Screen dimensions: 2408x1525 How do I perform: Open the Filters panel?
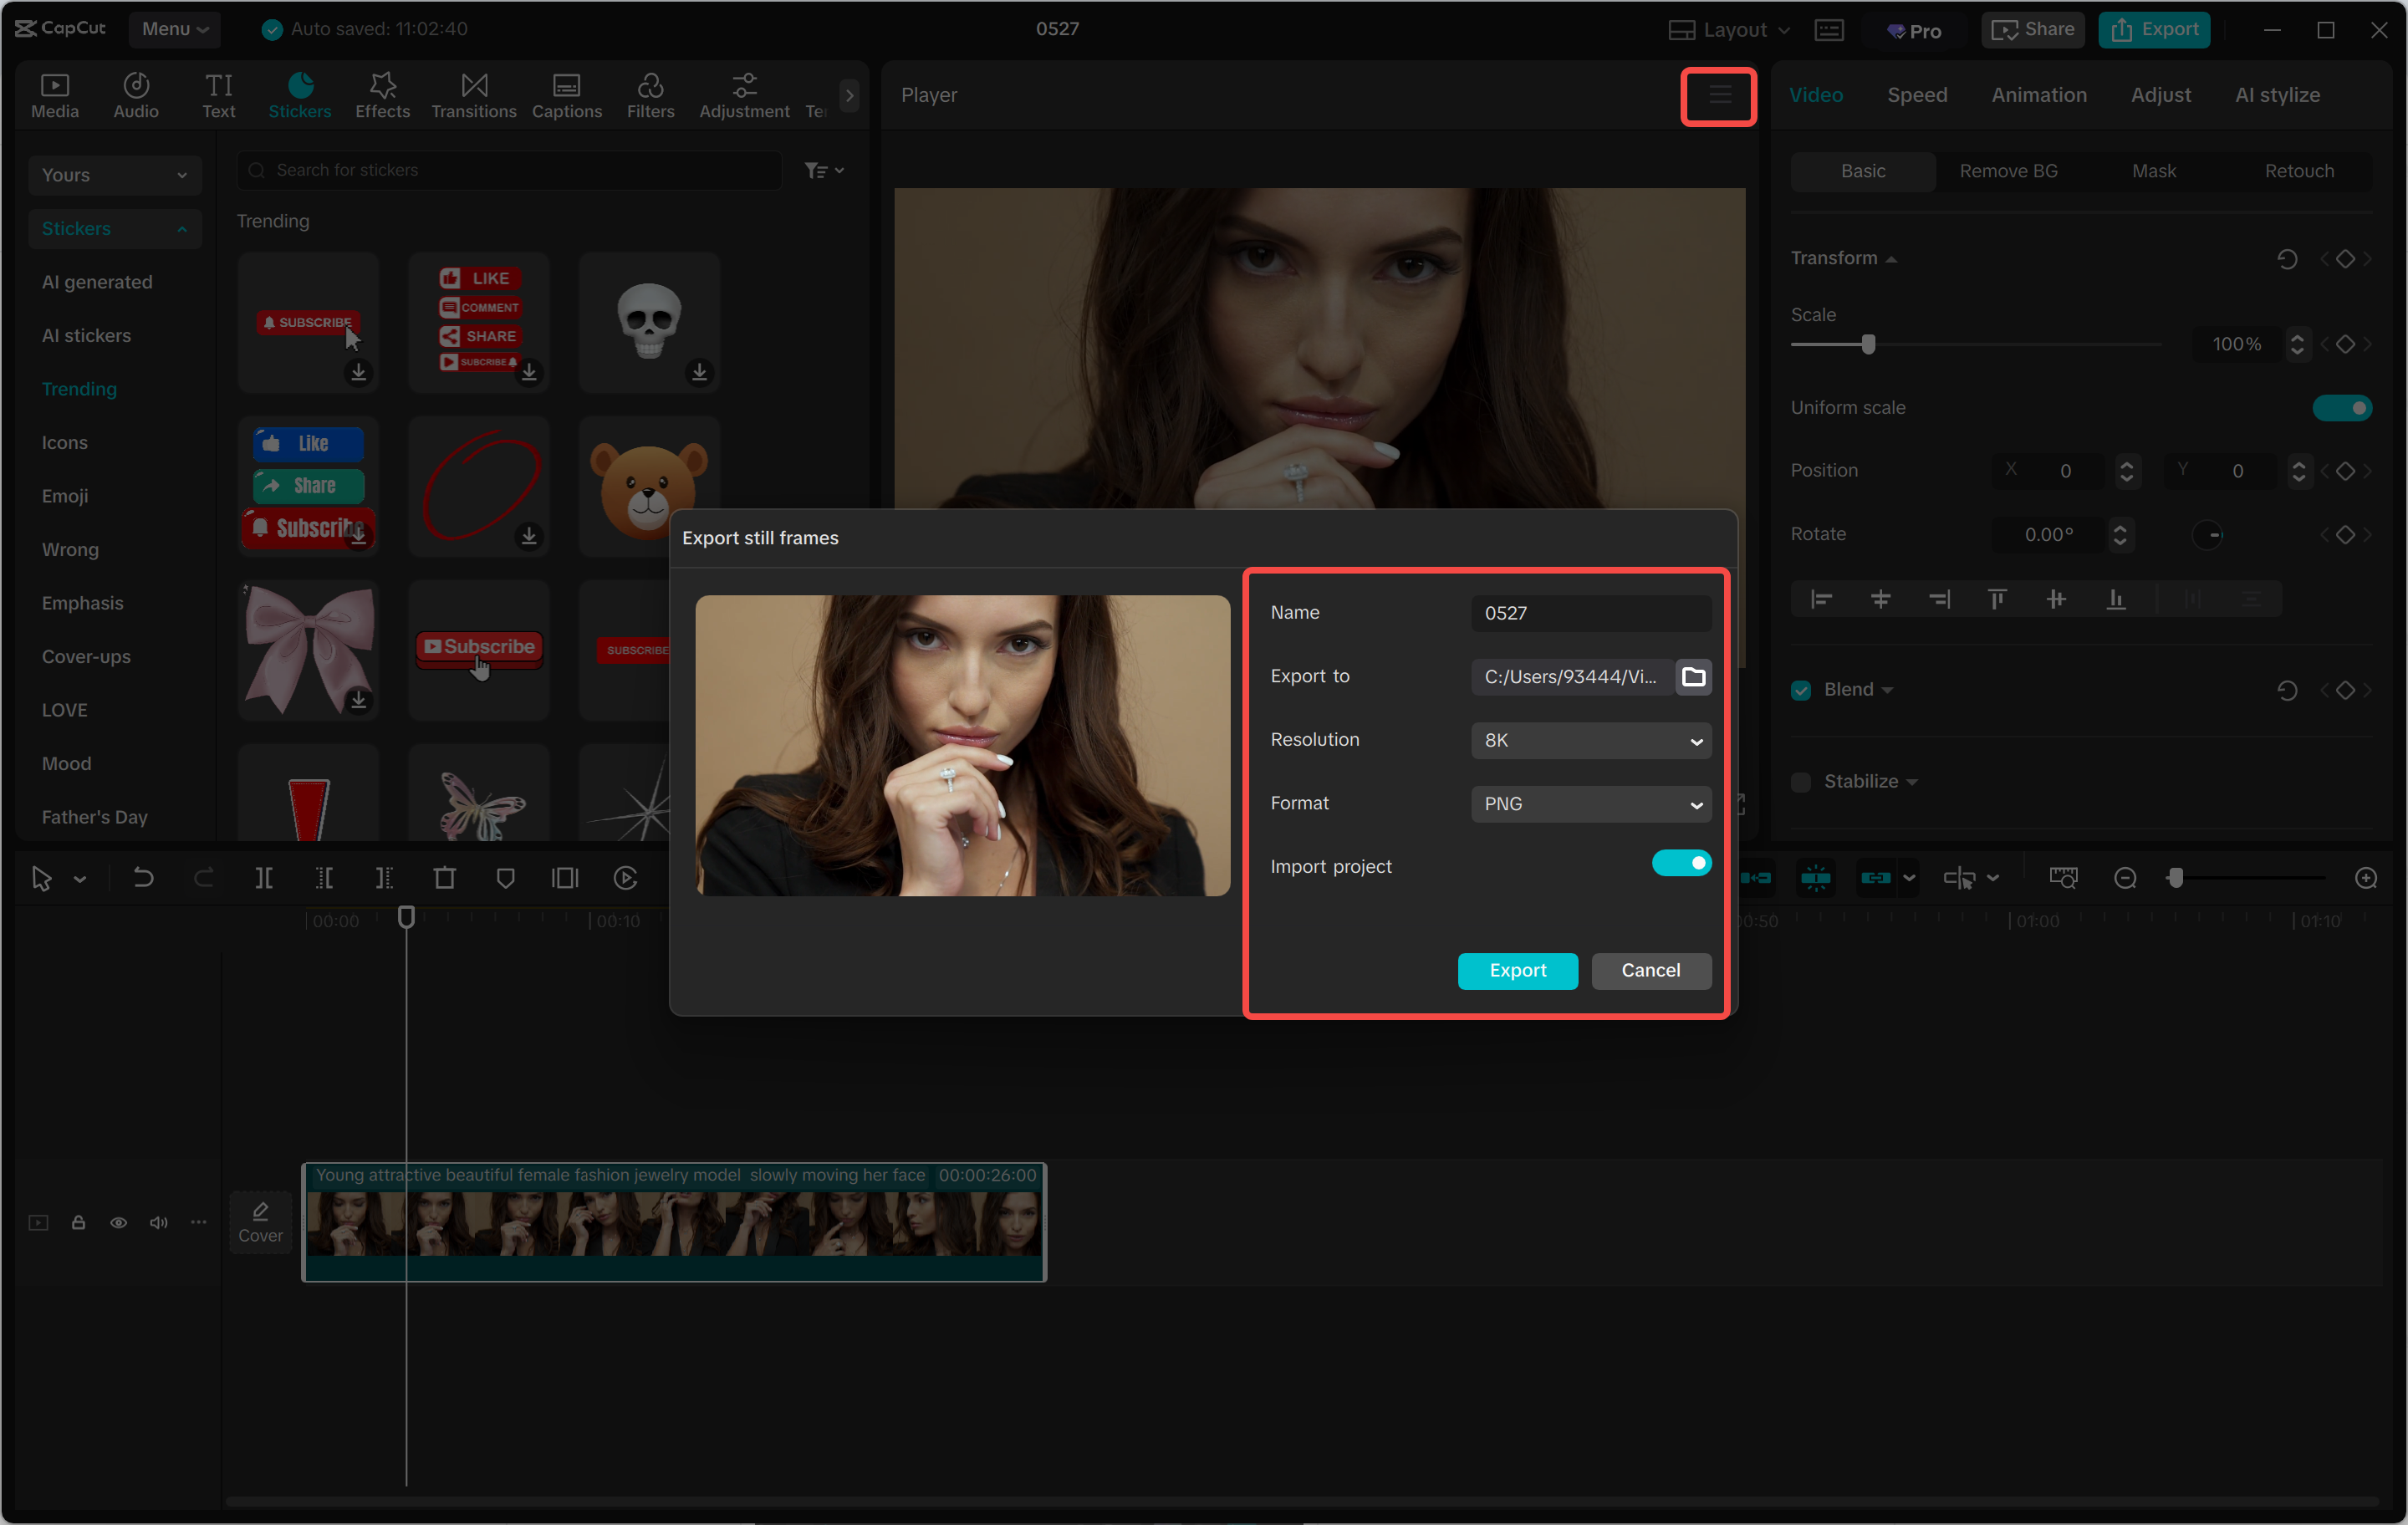(x=651, y=95)
